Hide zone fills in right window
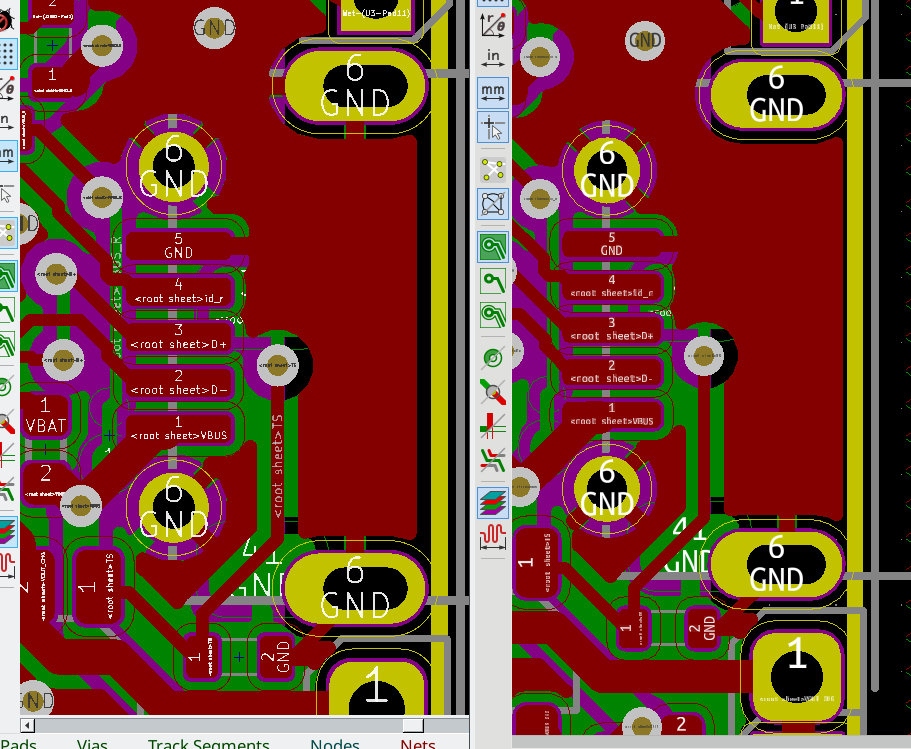This screenshot has height=749, width=911. (493, 281)
